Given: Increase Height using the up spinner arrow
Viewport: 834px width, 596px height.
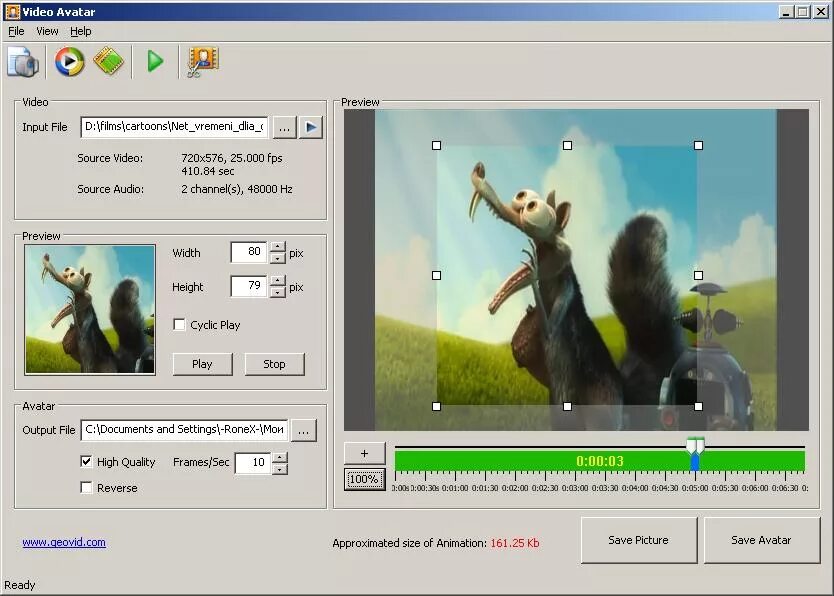Looking at the screenshot, I should 278,281.
